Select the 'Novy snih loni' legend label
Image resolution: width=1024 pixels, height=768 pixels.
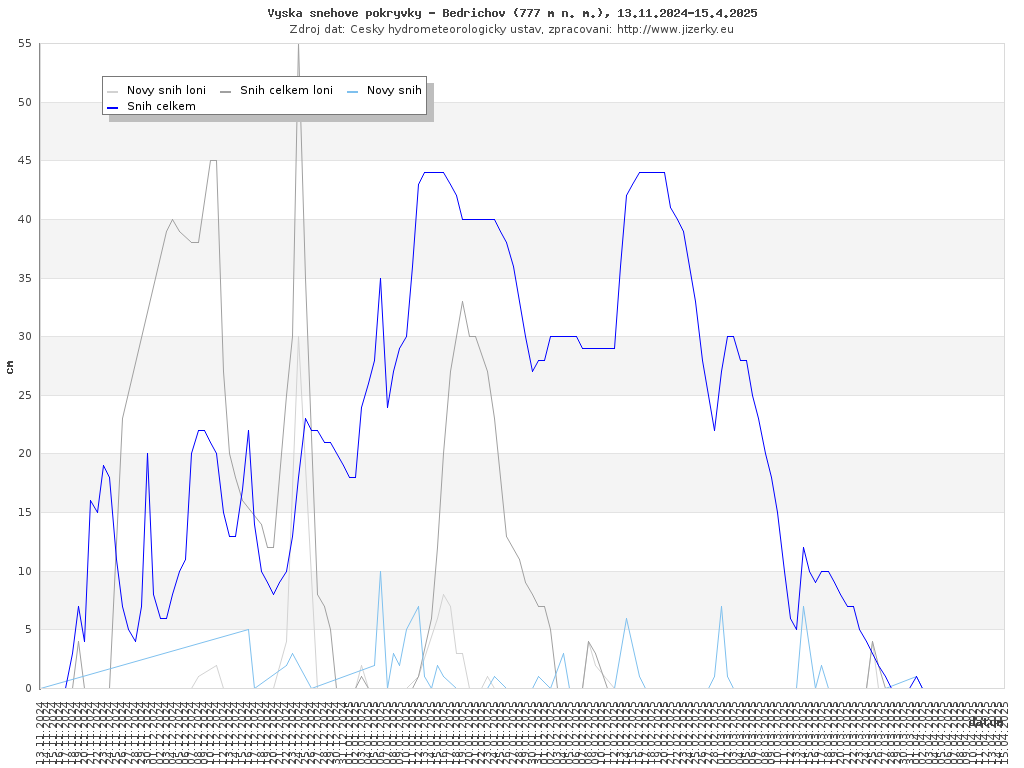coord(166,91)
